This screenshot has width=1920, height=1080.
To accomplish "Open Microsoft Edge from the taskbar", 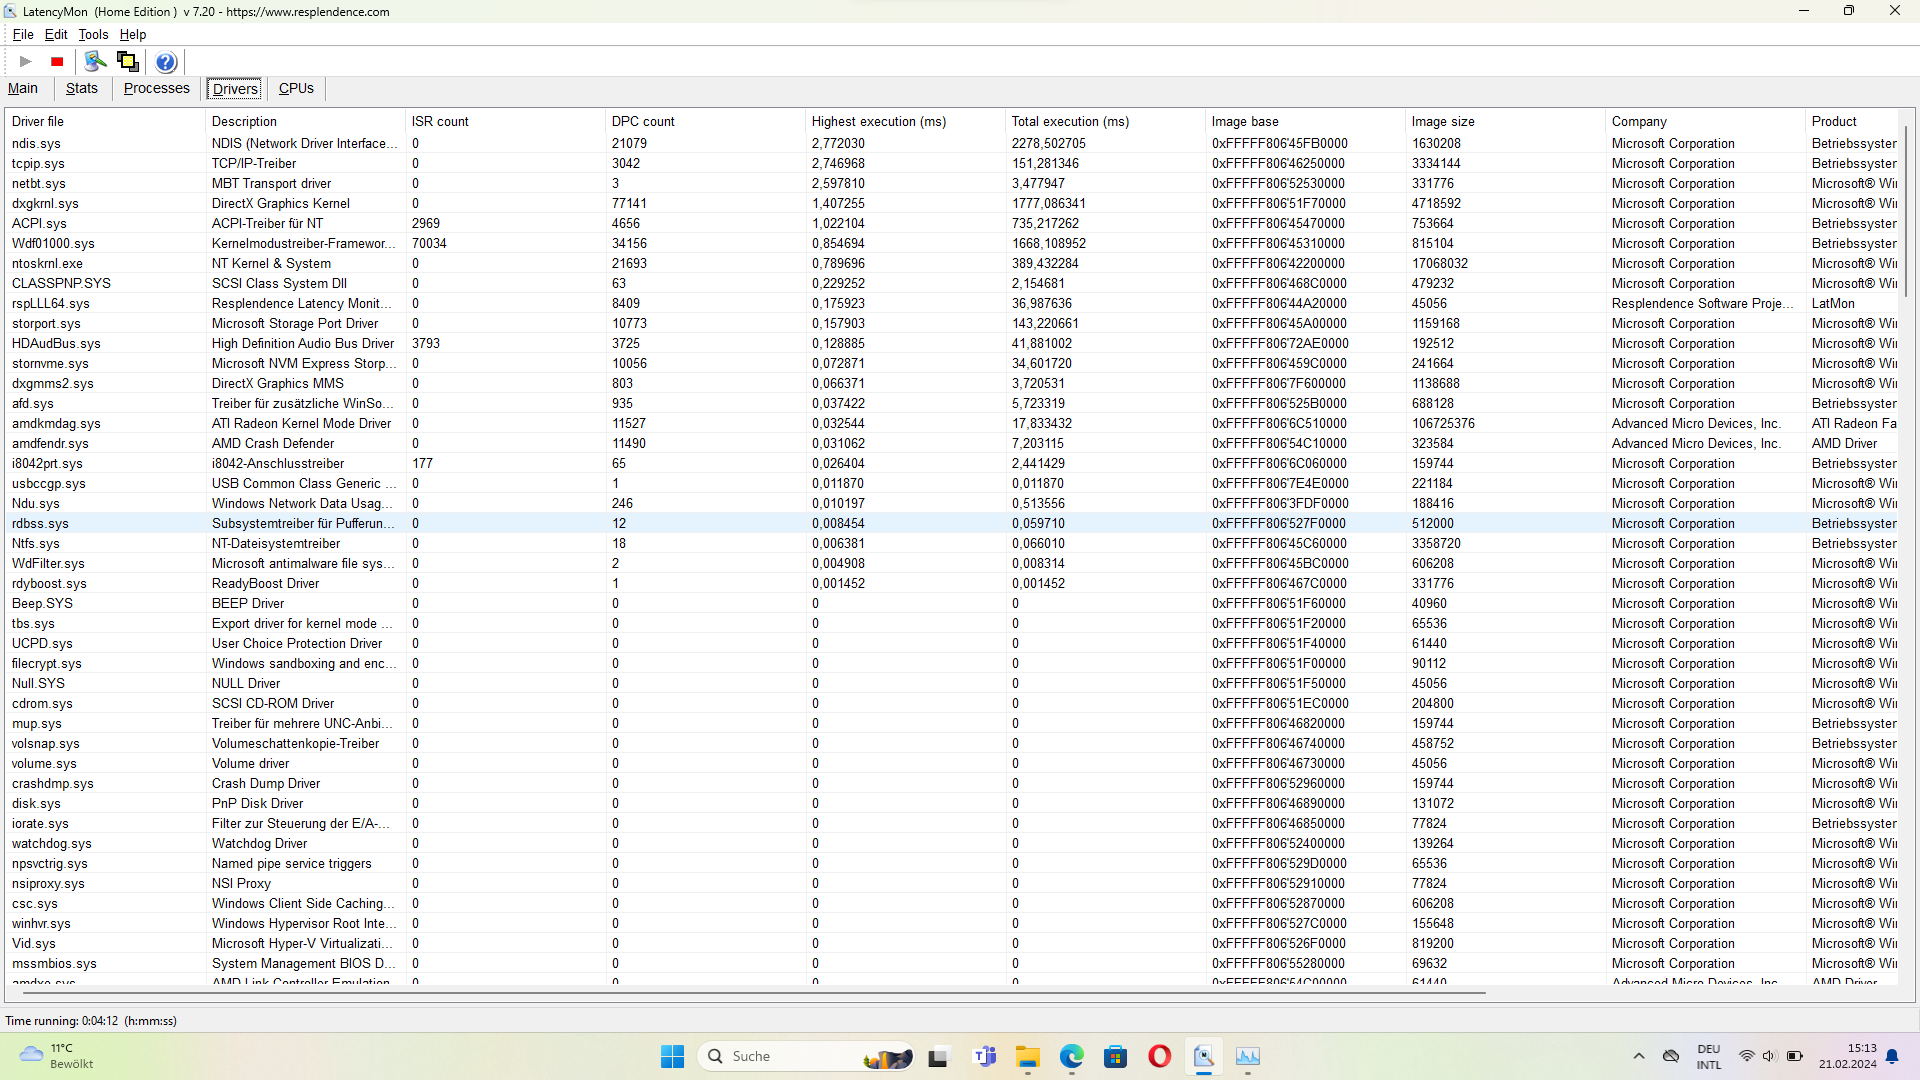I will click(x=1072, y=1056).
